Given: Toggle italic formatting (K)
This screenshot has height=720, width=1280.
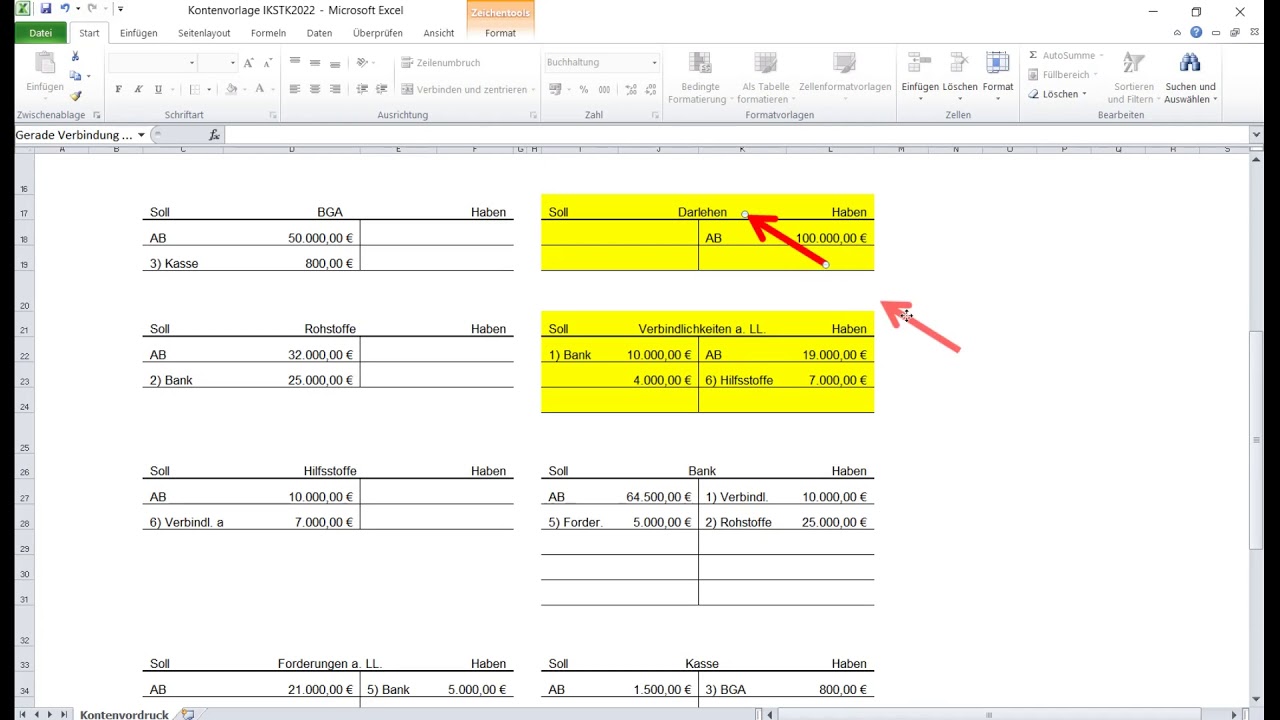Looking at the screenshot, I should pyautogui.click(x=138, y=89).
